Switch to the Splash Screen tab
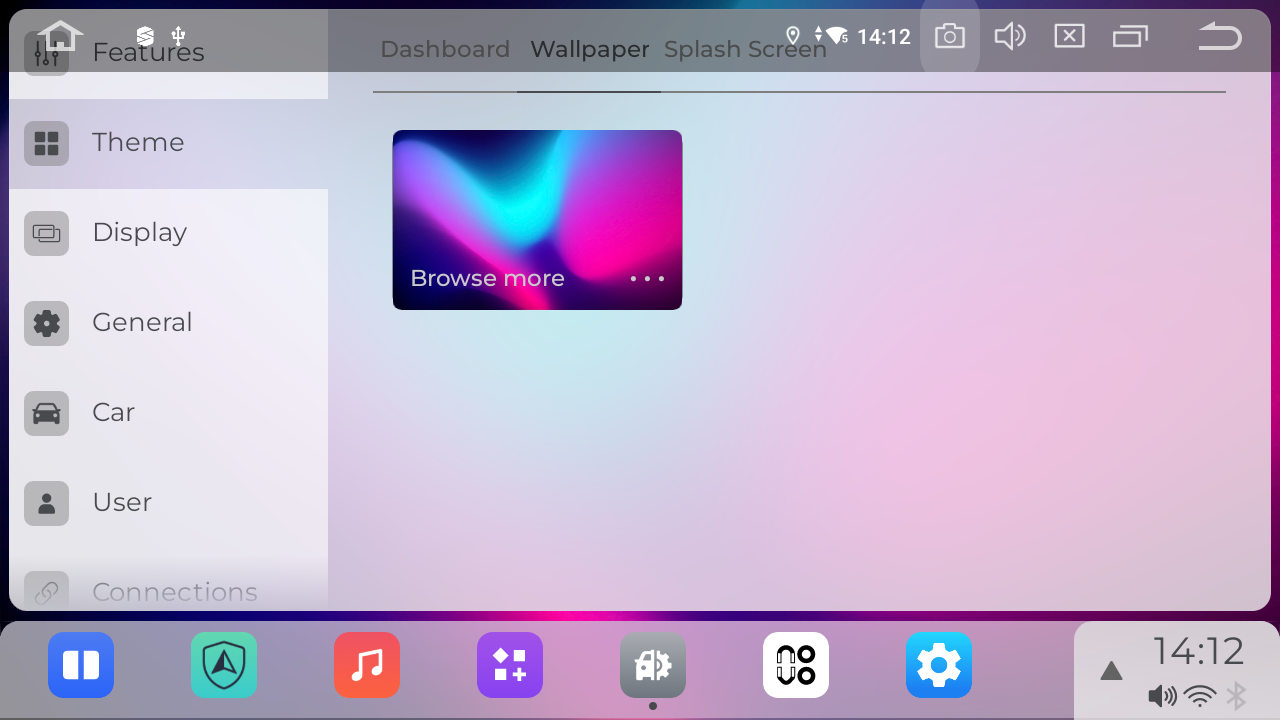1280x720 pixels. tap(745, 50)
